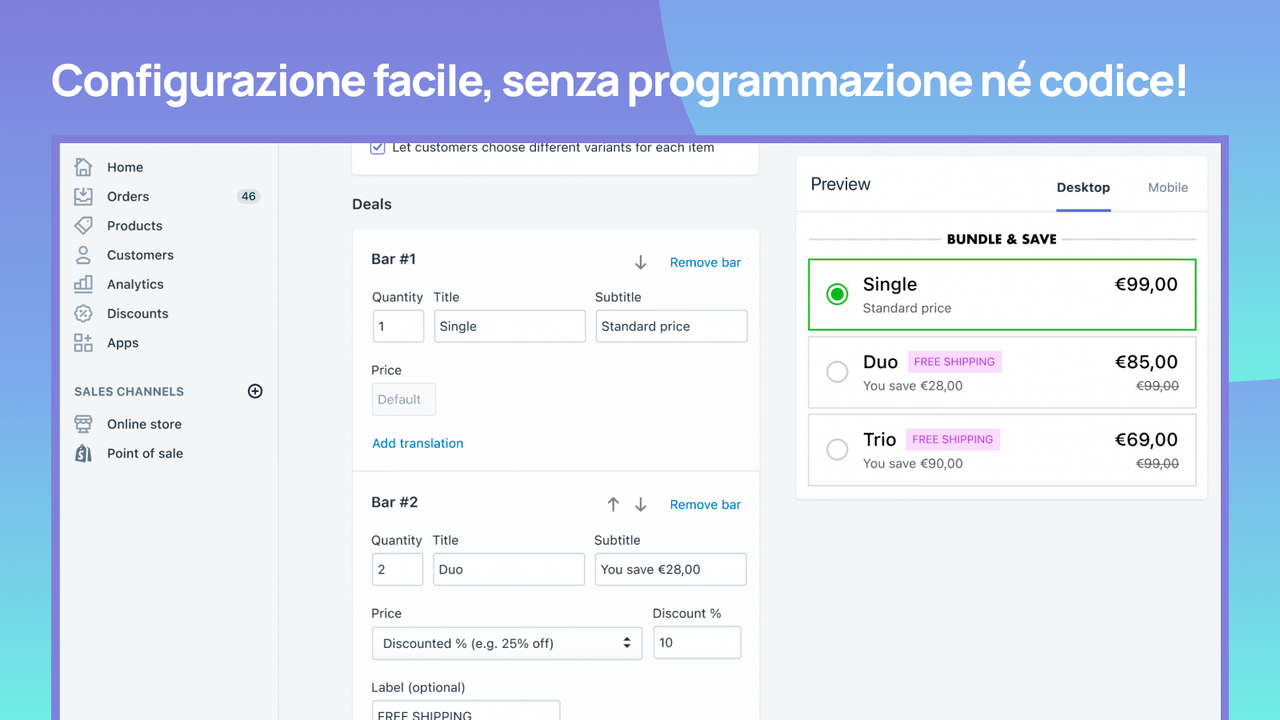Open the 'Discounted % (e.g. 25% off)' price dropdown
1280x720 pixels.
coord(507,643)
